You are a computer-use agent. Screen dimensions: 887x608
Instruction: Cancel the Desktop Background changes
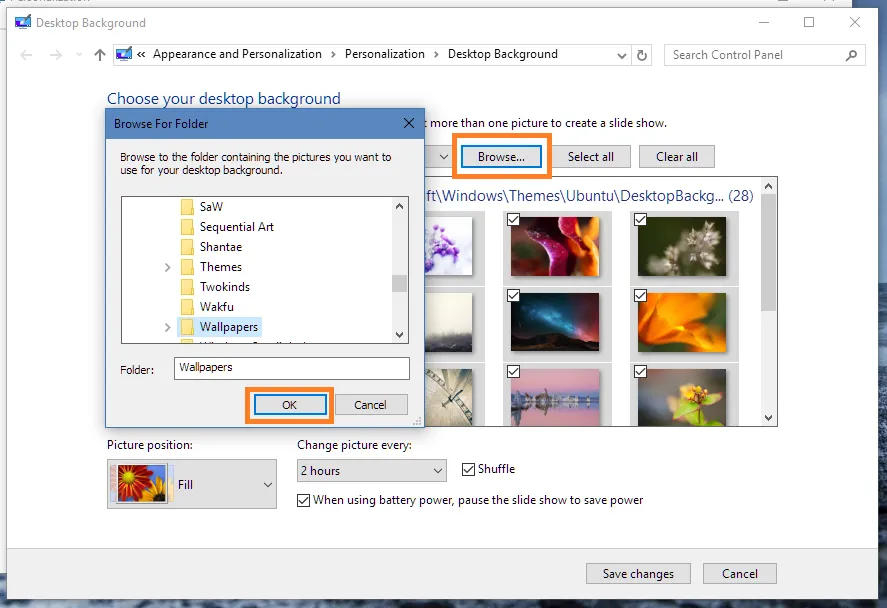(x=739, y=573)
